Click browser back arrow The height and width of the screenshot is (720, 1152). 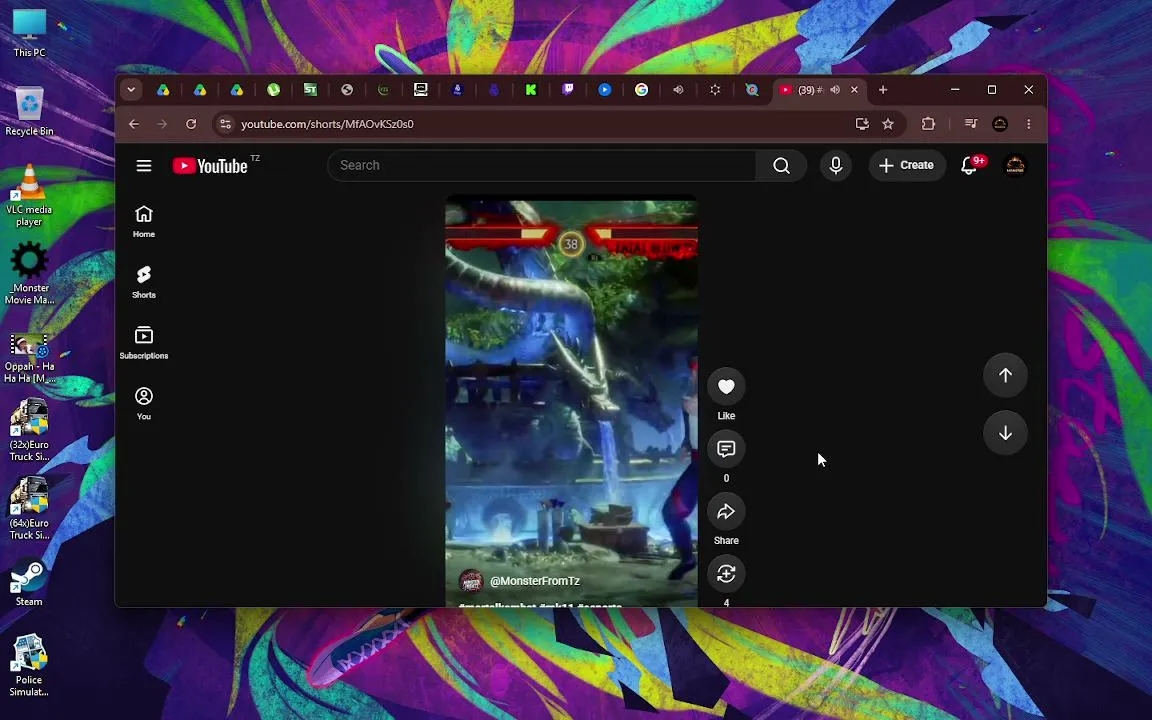134,124
